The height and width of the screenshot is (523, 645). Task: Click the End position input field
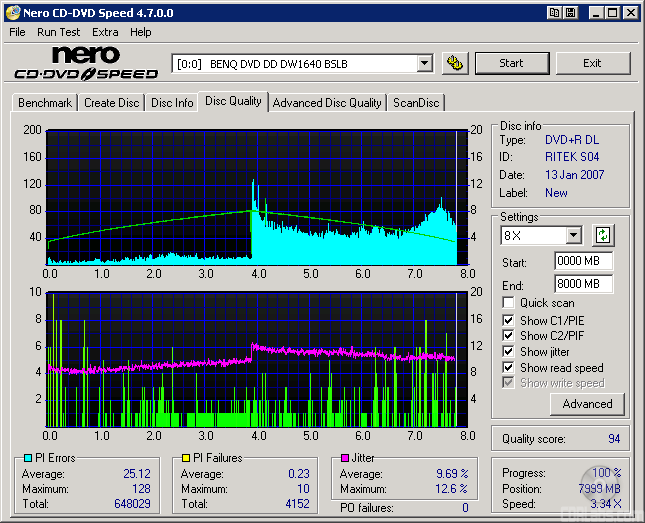click(x=583, y=284)
